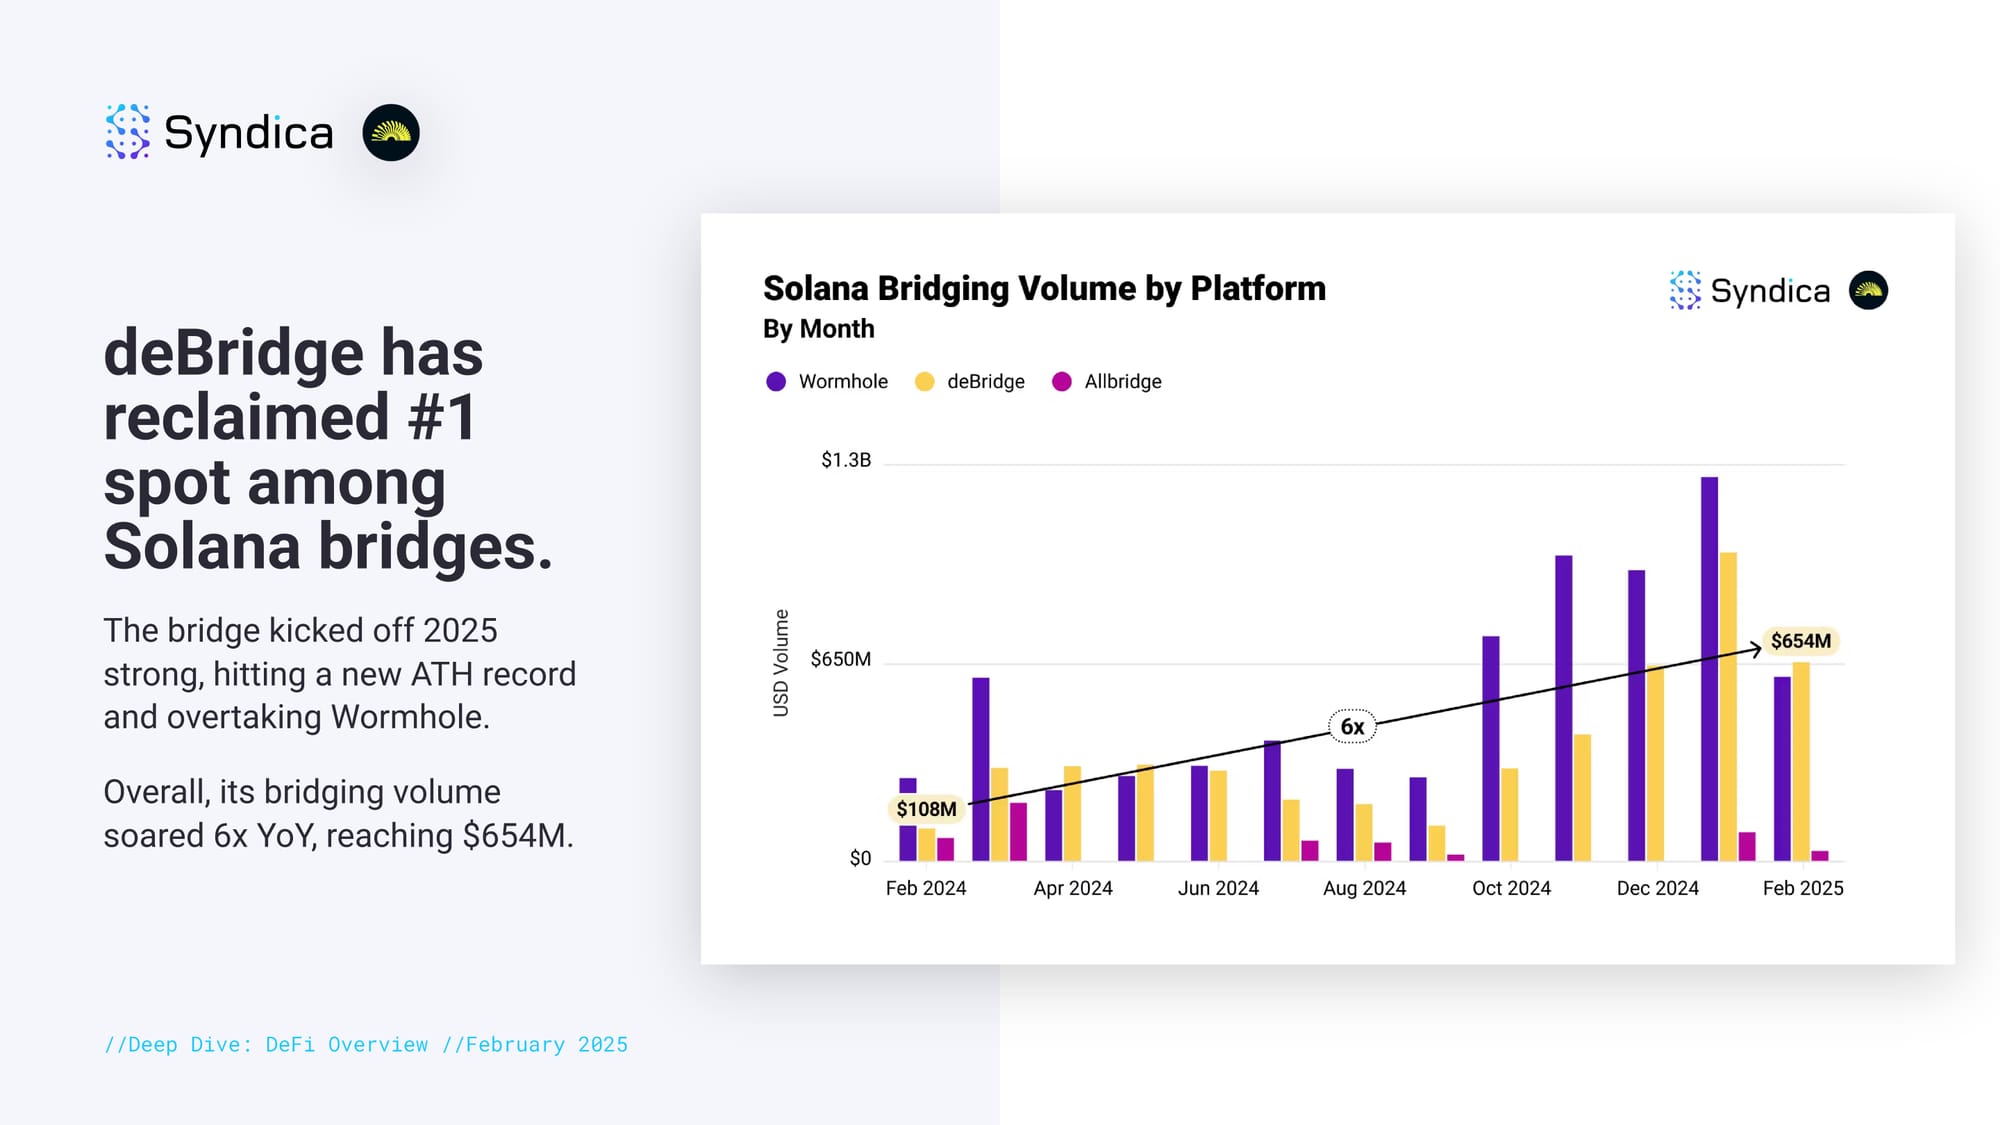Click the 6x growth annotation bubble
The height and width of the screenshot is (1125, 2000).
1352,727
